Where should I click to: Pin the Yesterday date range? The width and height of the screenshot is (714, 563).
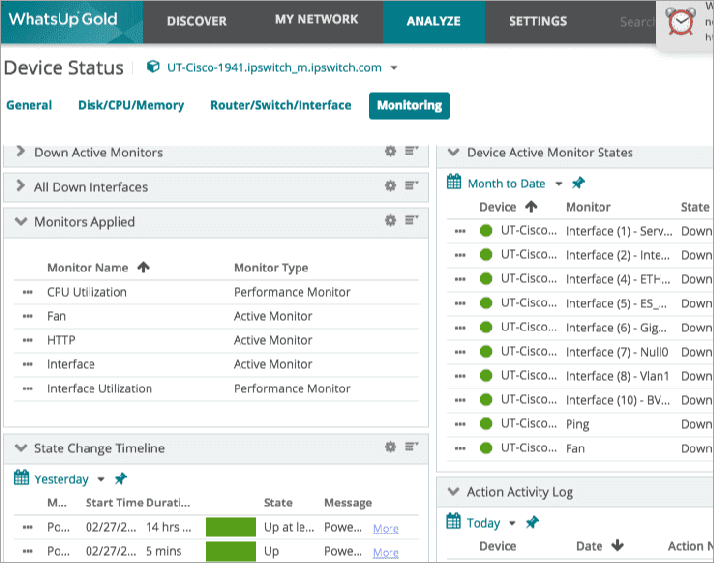coord(121,478)
